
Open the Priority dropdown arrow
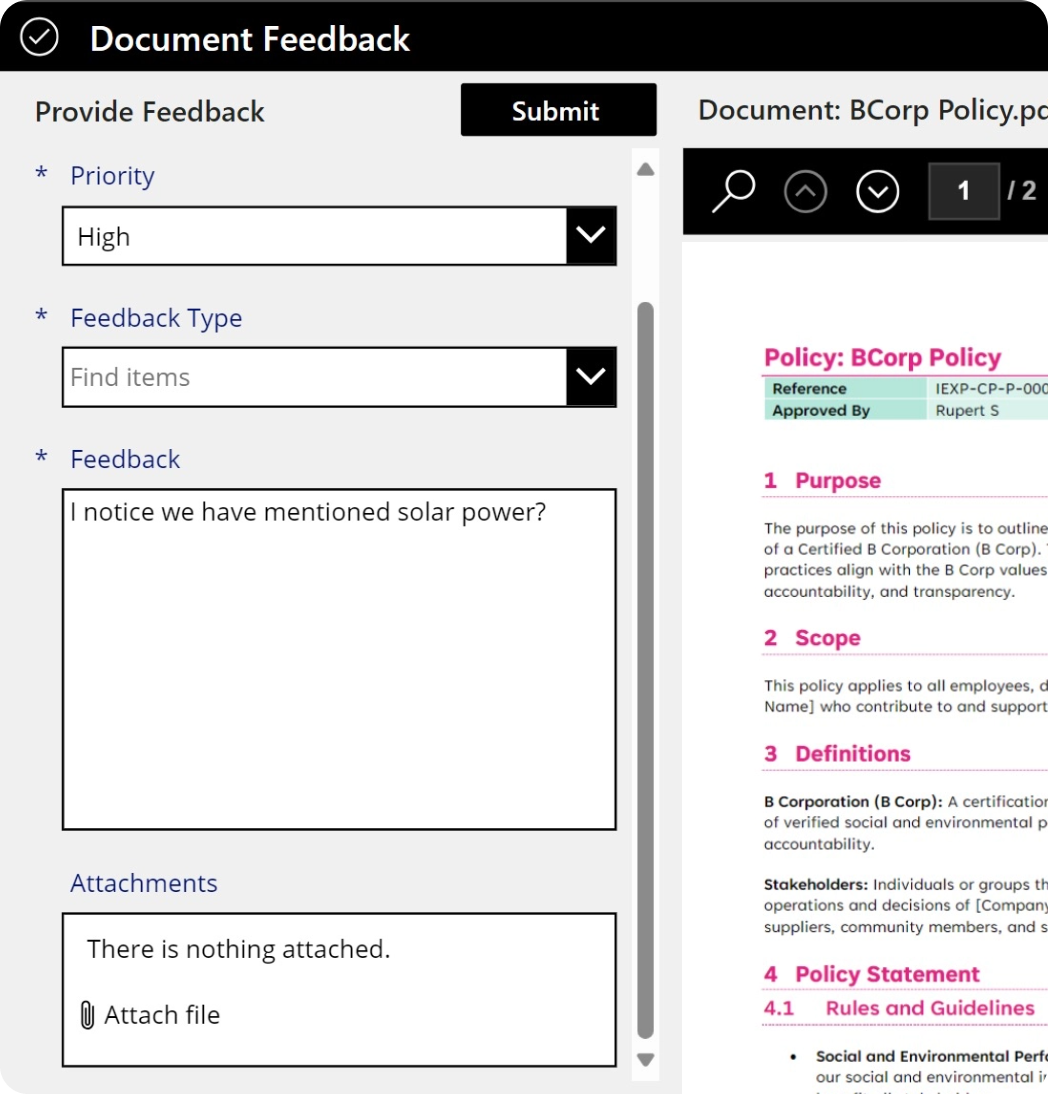591,236
